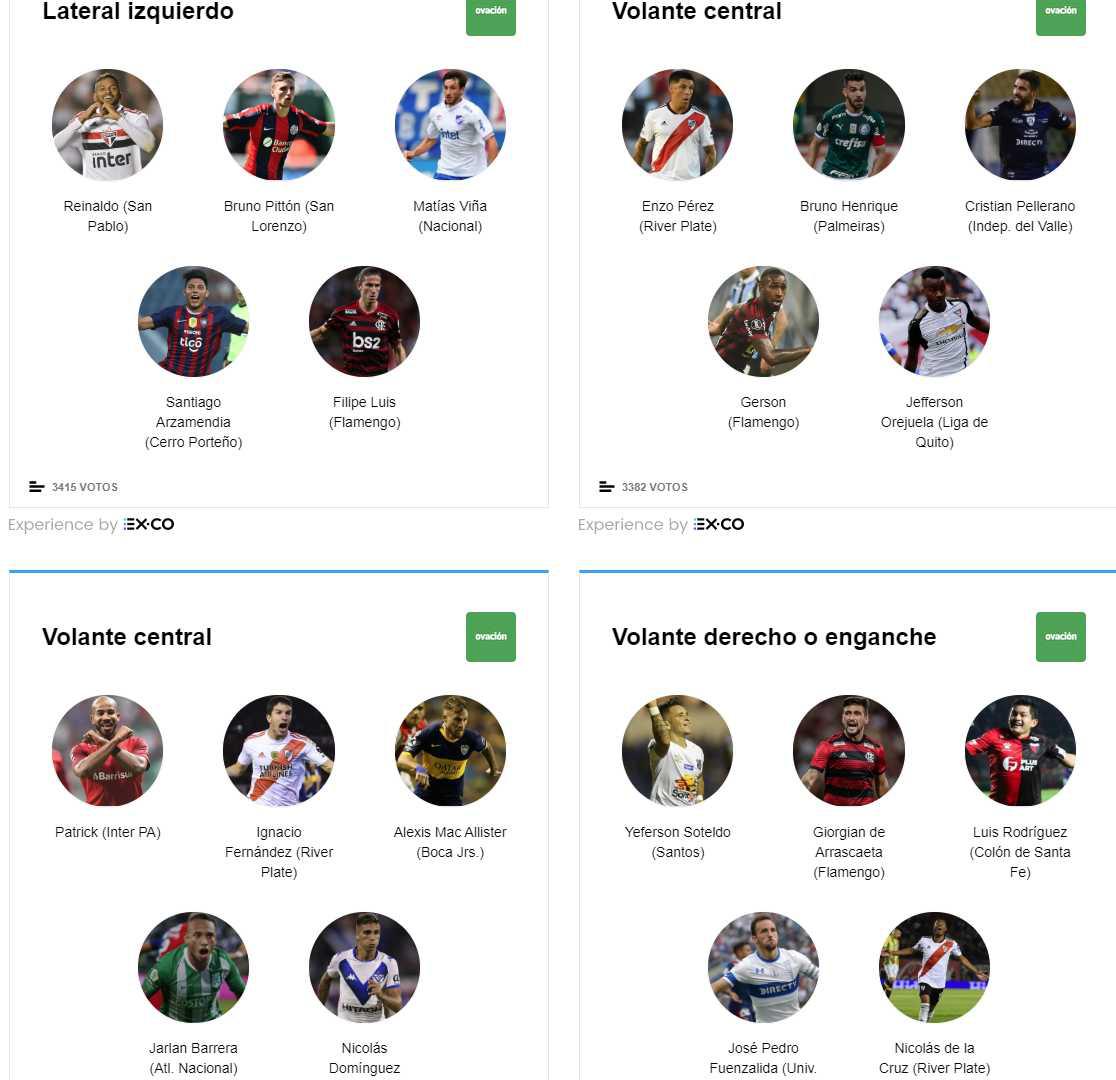Open the EX.CO logo under top Volante central
1116x1080 pixels.
pos(719,525)
